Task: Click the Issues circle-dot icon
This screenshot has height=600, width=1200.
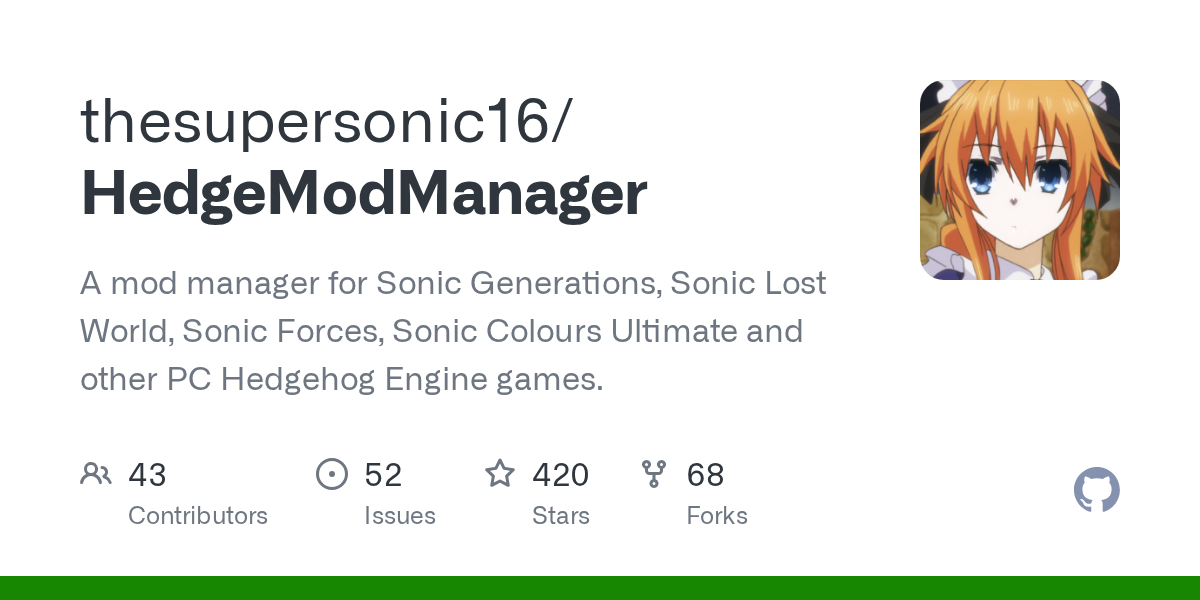Action: click(332, 473)
